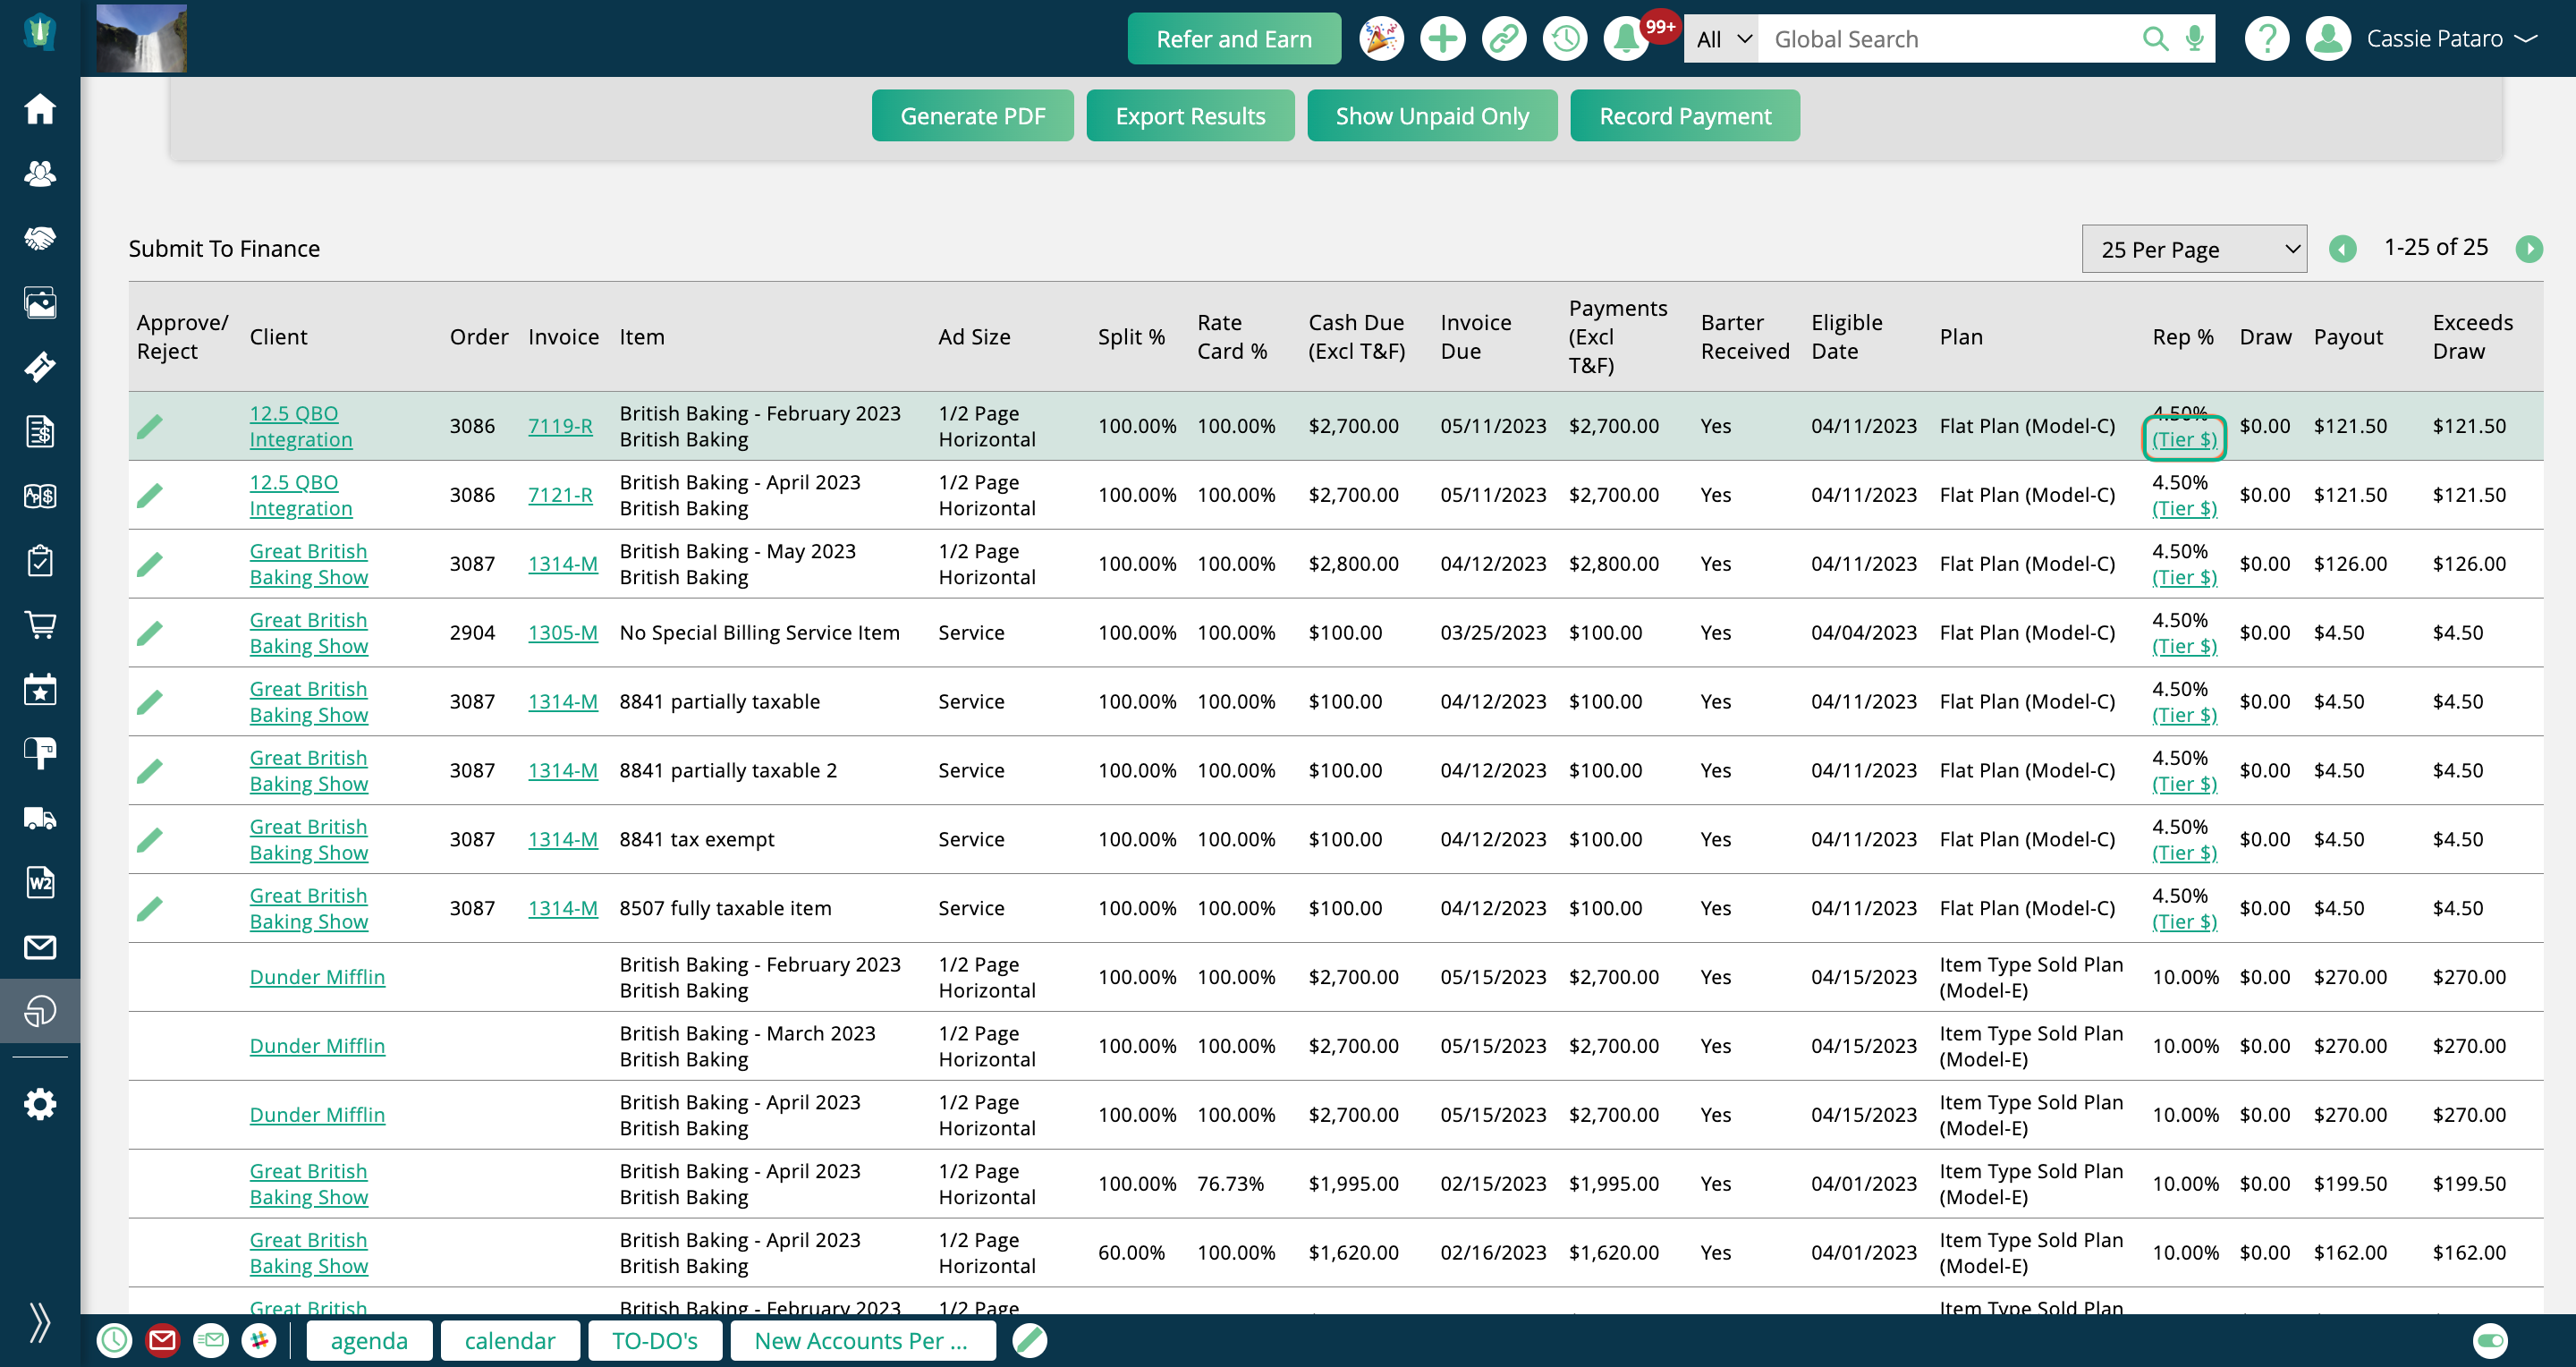Open invoice link 7119-R

pos(560,426)
